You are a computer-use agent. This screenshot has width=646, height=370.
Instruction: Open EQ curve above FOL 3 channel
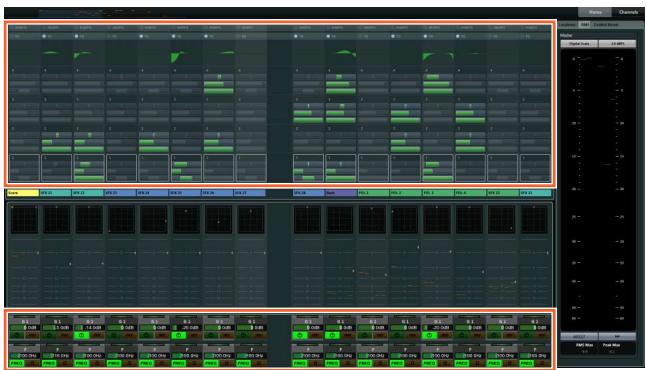(x=437, y=55)
